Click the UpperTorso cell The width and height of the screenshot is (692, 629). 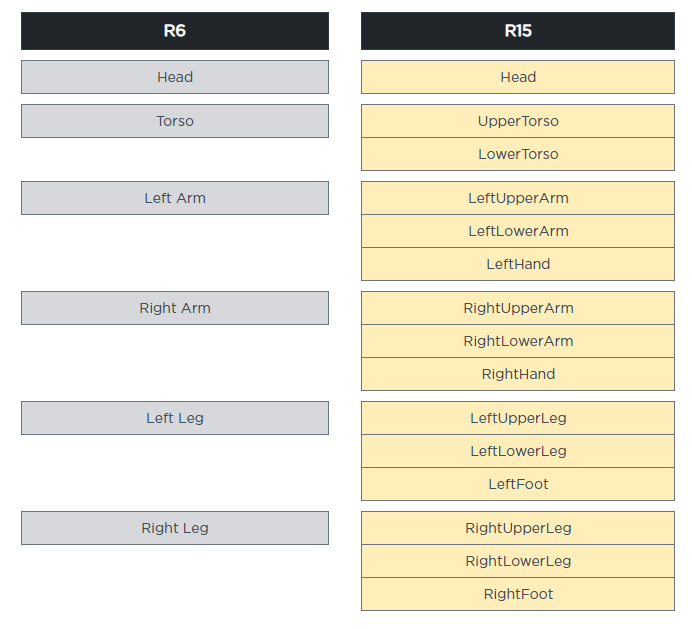click(x=518, y=121)
